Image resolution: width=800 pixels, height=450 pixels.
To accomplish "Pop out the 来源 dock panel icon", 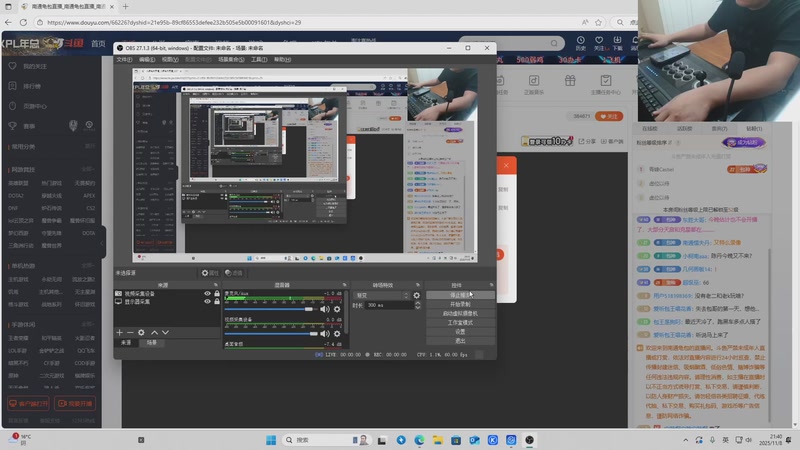I will click(216, 285).
